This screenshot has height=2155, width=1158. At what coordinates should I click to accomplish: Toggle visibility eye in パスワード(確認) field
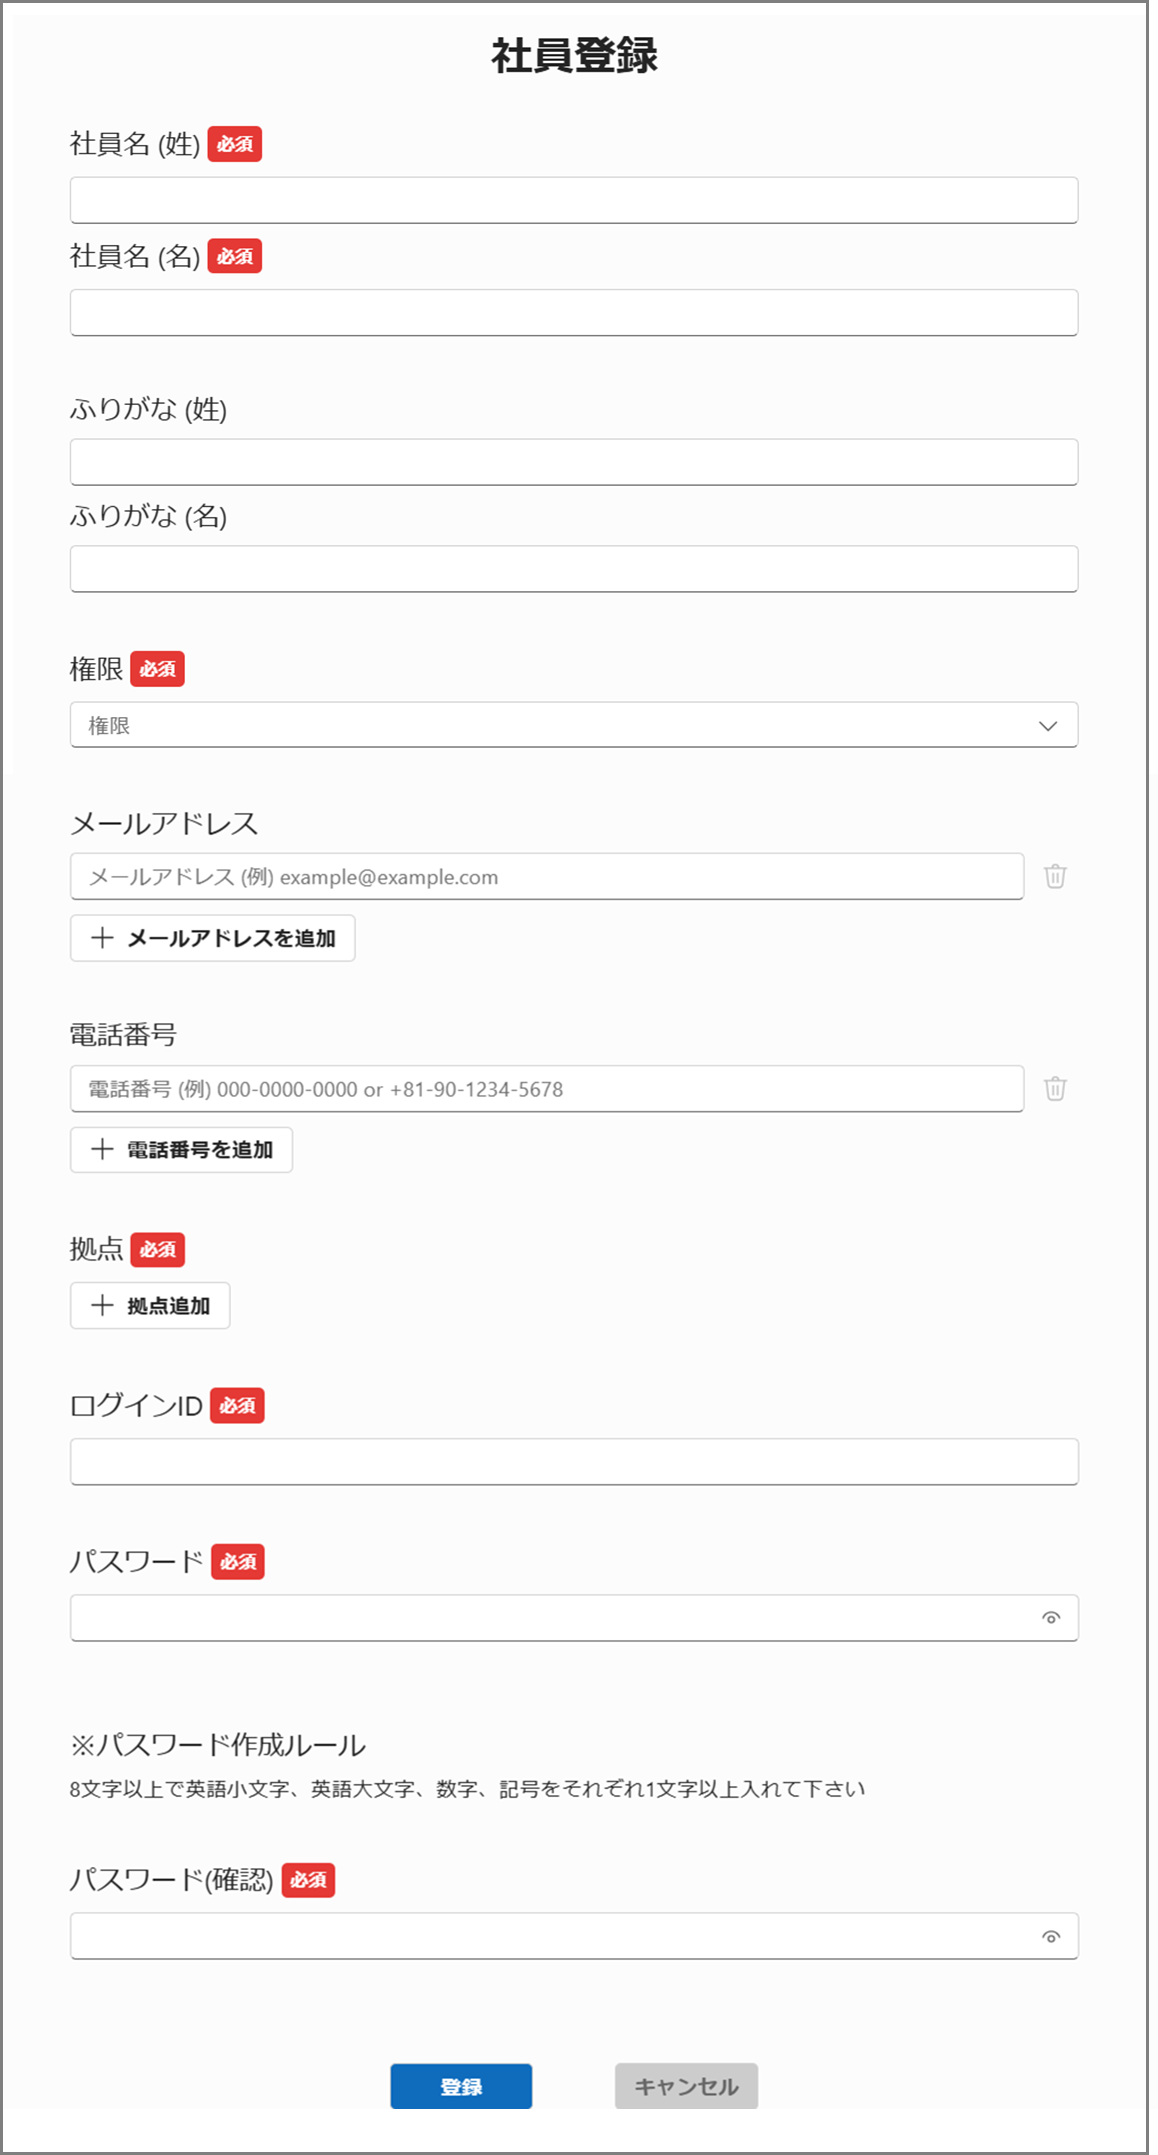tap(1050, 1937)
